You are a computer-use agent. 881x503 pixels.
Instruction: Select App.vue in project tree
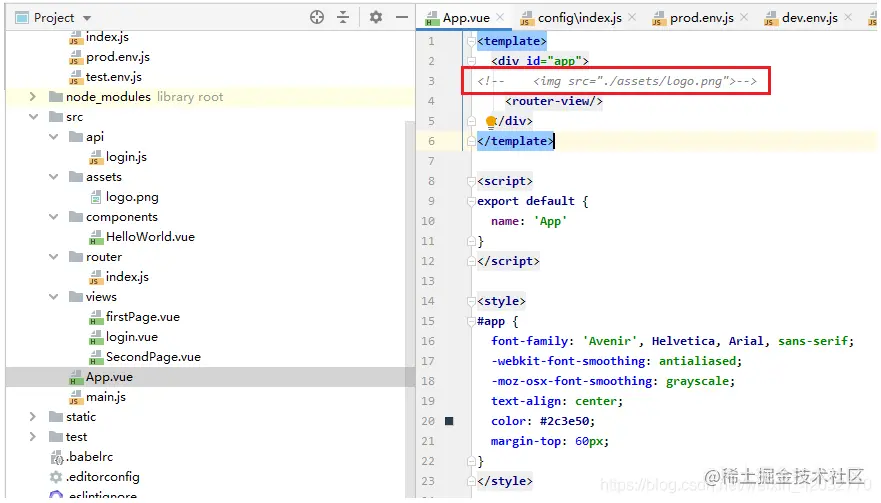coord(109,377)
